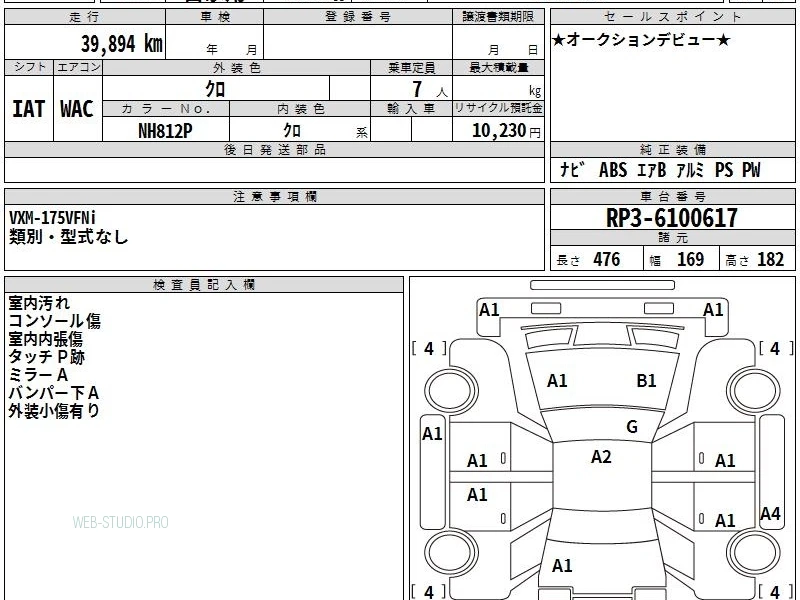Click the 輸入車 header cell
The width and height of the screenshot is (800, 600).
(411, 109)
